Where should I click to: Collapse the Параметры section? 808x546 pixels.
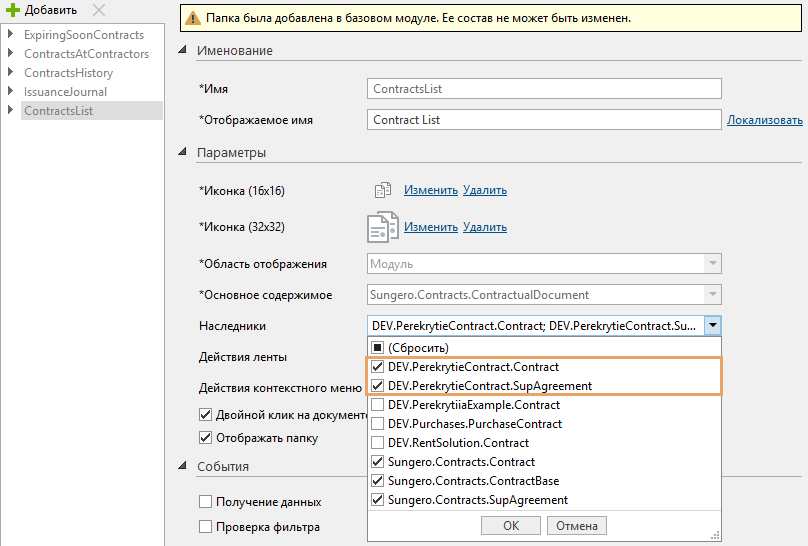click(182, 153)
